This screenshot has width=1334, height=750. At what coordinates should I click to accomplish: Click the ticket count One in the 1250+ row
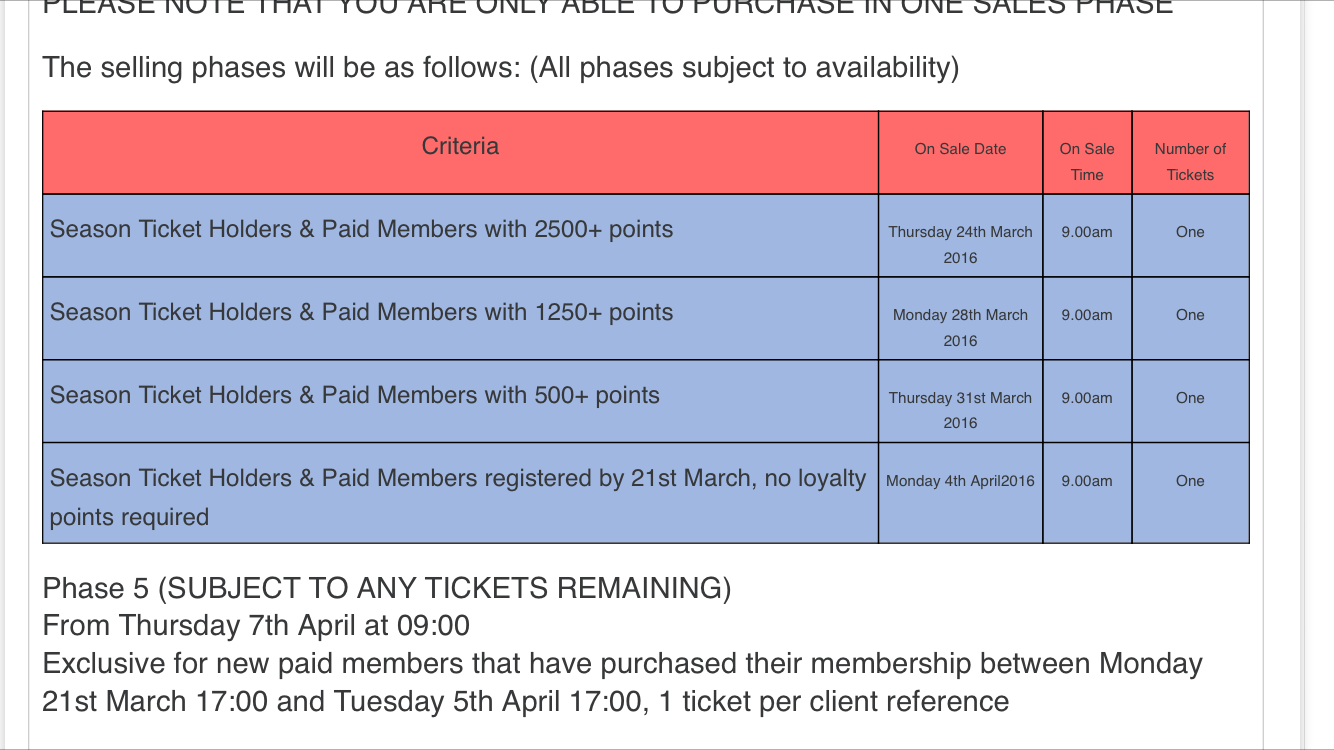1190,315
